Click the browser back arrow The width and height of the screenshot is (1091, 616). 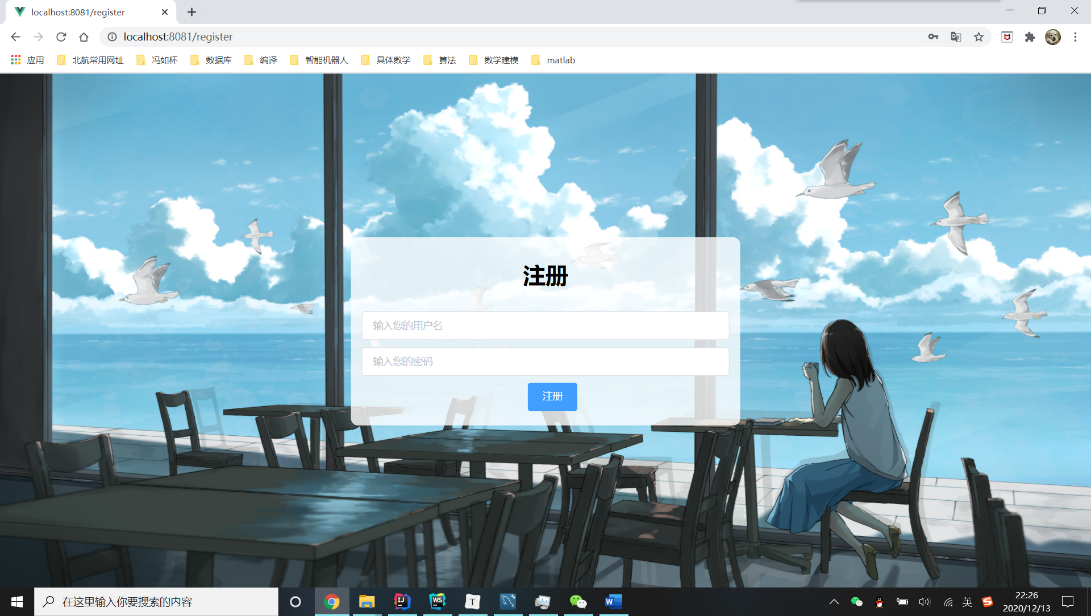coord(15,37)
